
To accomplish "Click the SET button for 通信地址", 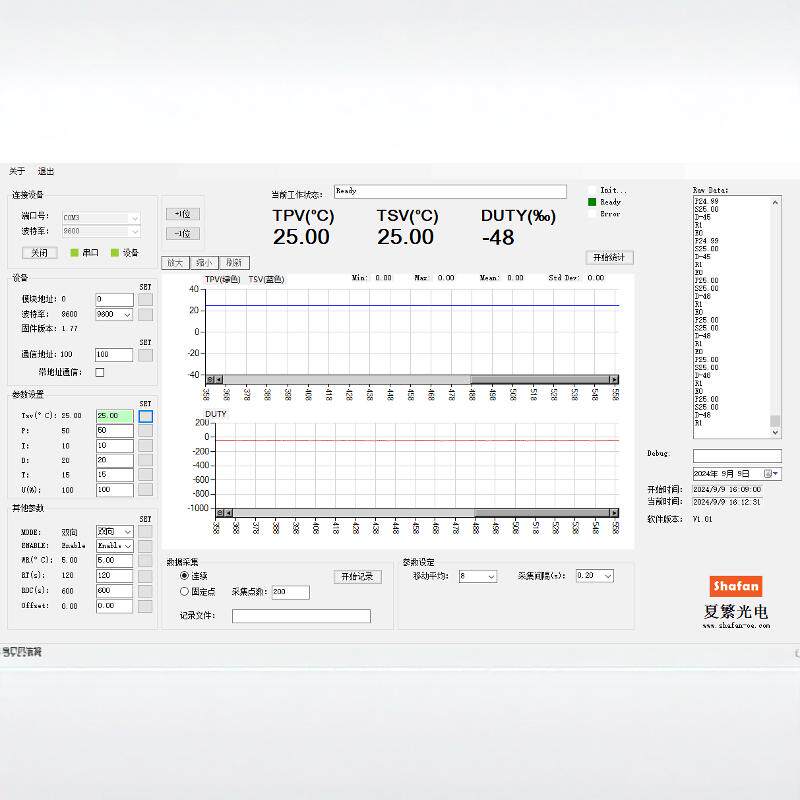I will coord(145,355).
